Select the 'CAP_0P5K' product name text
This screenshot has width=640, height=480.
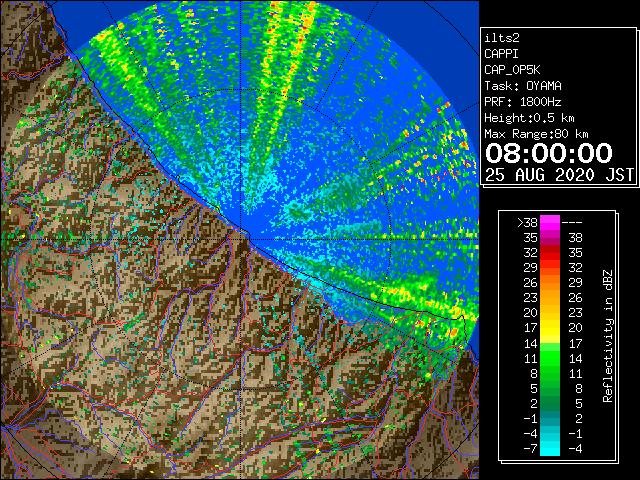click(x=512, y=70)
